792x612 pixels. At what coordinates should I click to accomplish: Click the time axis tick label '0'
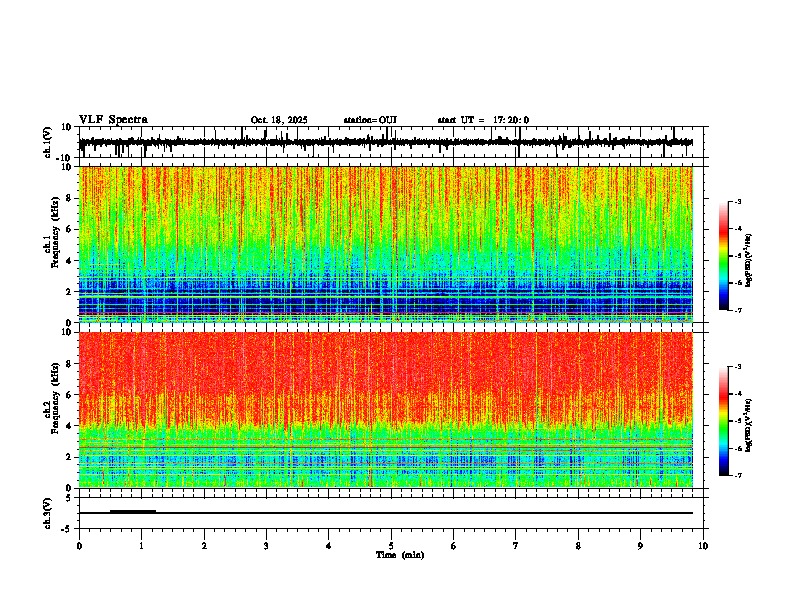79,546
